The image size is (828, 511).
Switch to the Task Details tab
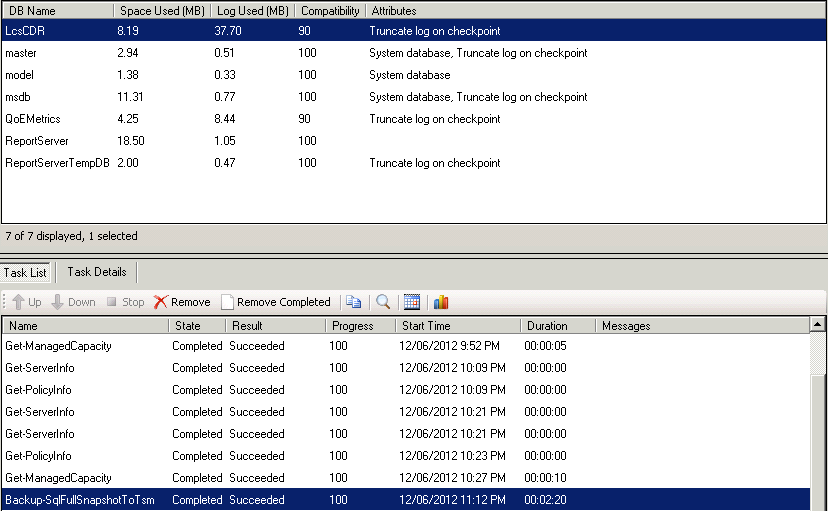click(x=96, y=272)
